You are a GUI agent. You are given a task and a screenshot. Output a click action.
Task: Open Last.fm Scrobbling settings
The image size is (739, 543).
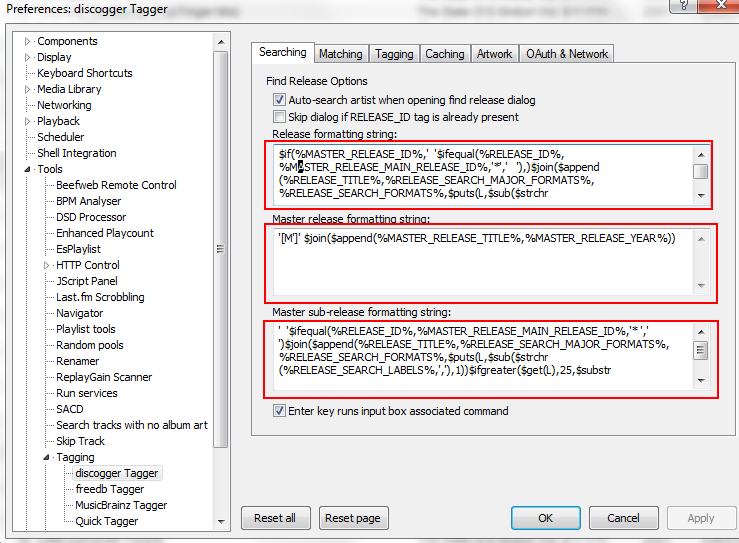pyautogui.click(x=100, y=297)
